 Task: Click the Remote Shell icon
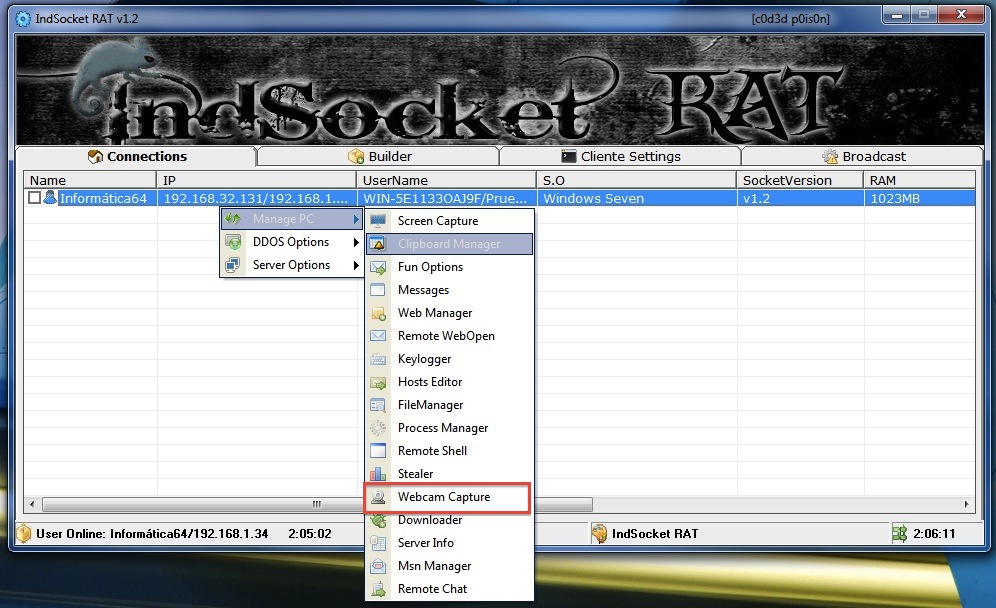point(378,450)
